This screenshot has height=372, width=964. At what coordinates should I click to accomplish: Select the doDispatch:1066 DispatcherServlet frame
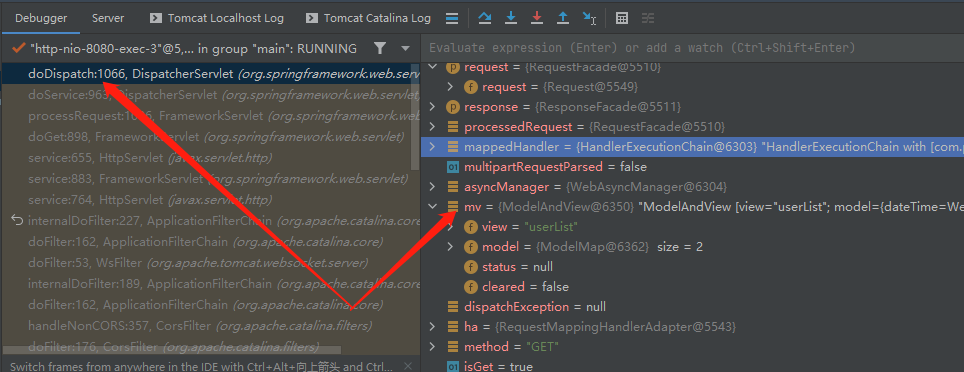(210, 74)
